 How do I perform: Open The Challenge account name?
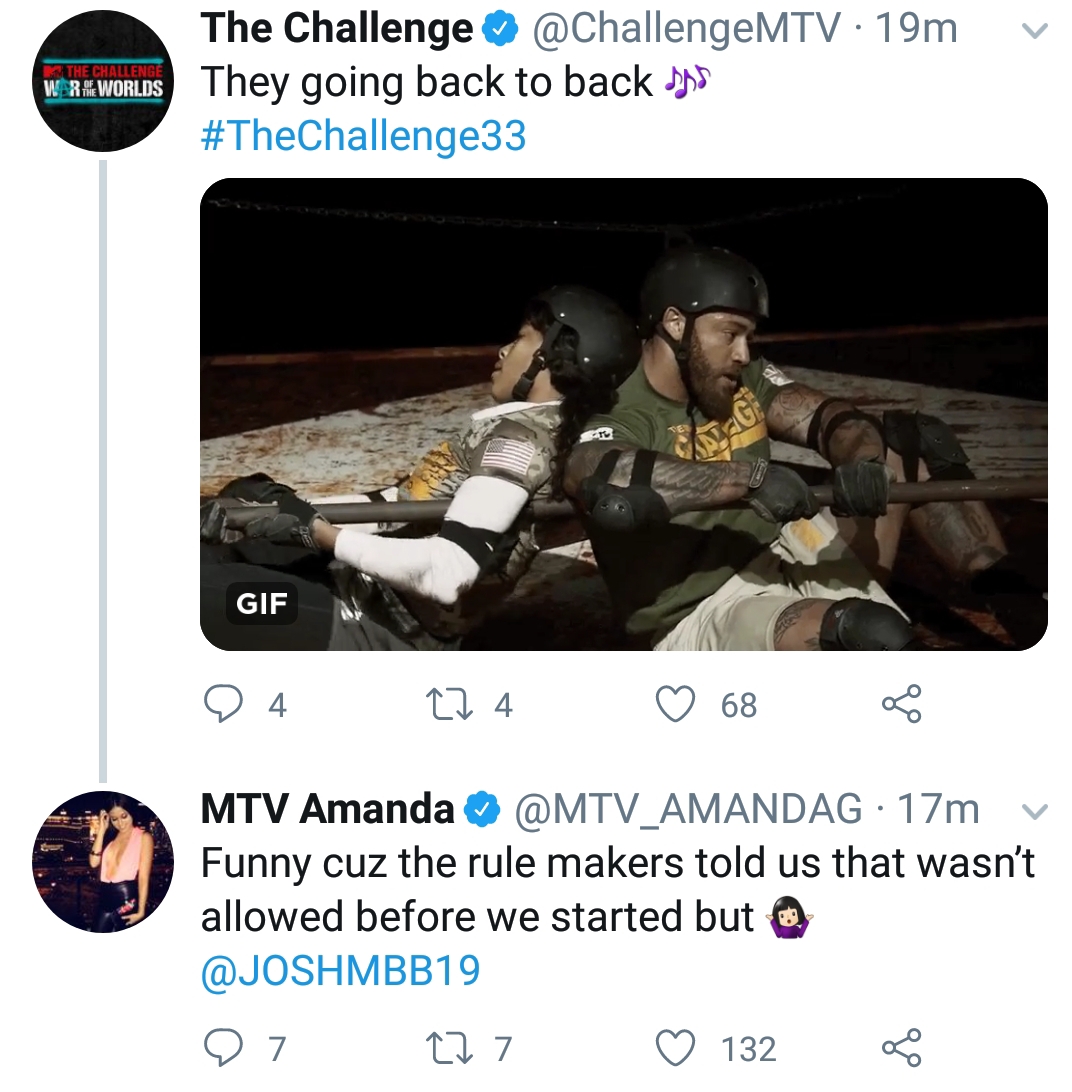click(336, 29)
